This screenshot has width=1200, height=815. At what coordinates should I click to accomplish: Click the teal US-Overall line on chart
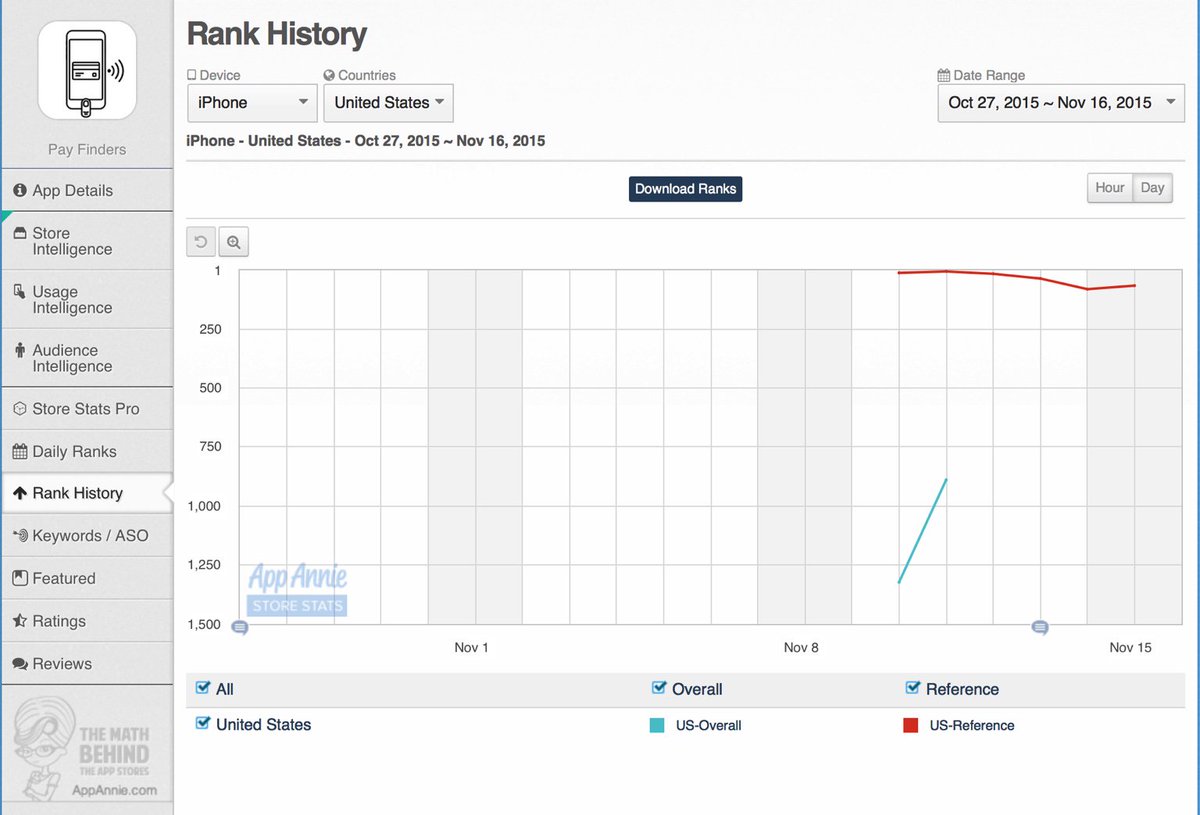(x=922, y=531)
